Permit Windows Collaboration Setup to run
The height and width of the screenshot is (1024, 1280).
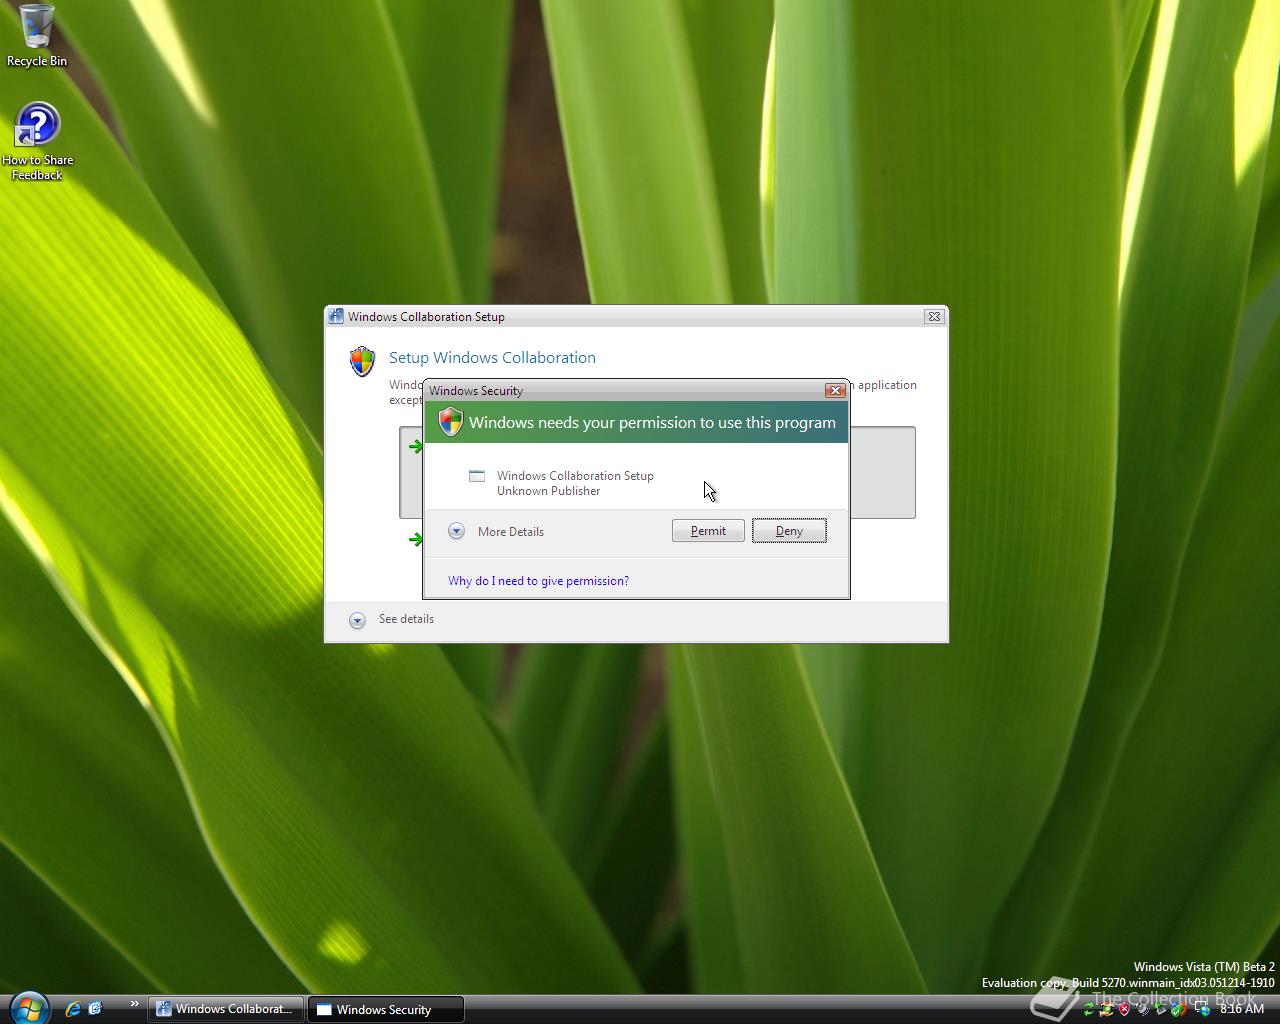click(x=708, y=531)
